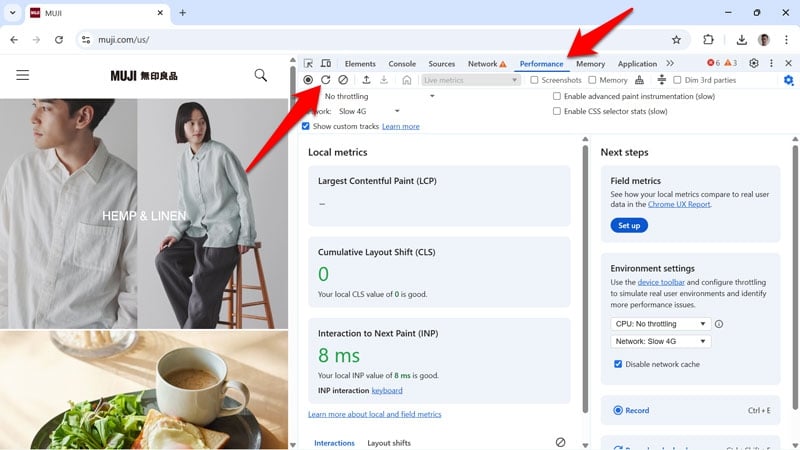Reload the muji.com page
The image size is (800, 450).
click(x=59, y=40)
